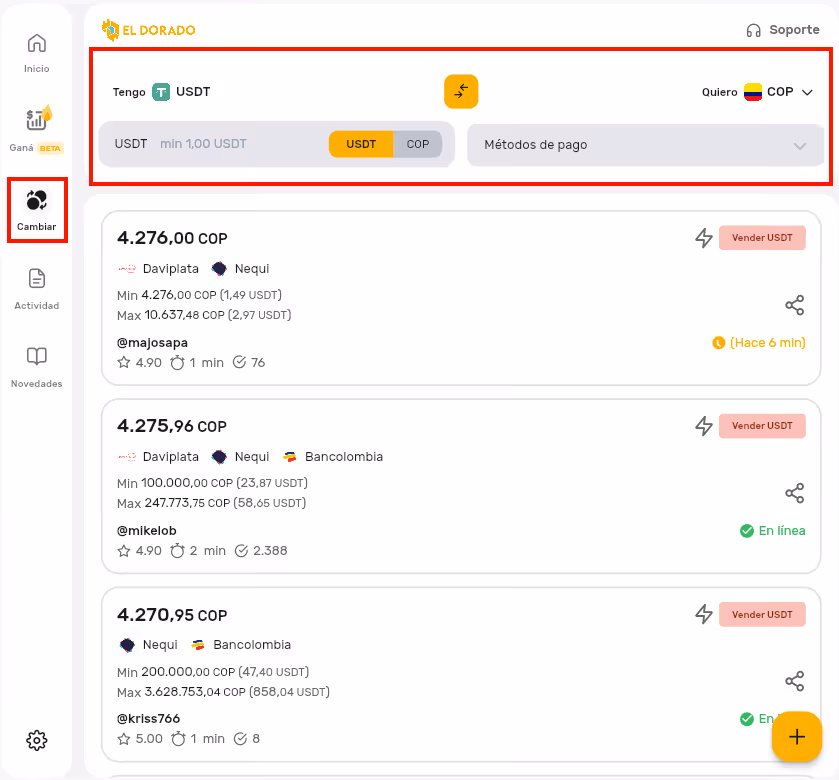Click the Bancolombia icon in @mikelob offer
The width and height of the screenshot is (839, 780).
(x=289, y=457)
